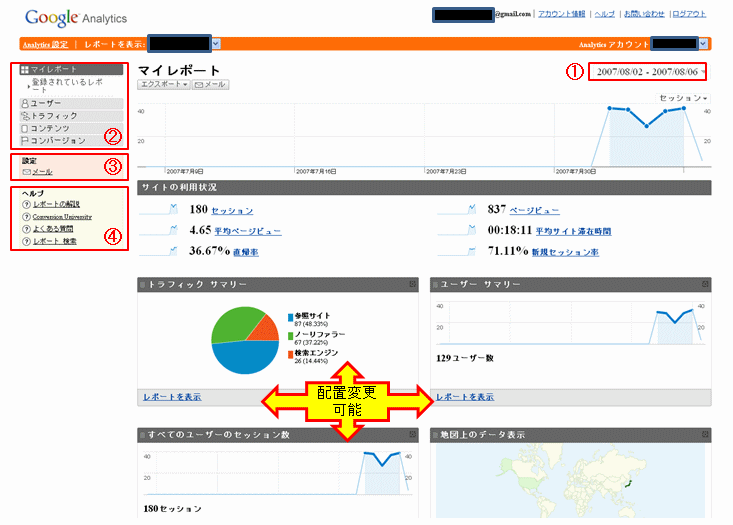Close the 地図上のデータ表示 widget
The height and width of the screenshot is (525, 733).
point(705,435)
